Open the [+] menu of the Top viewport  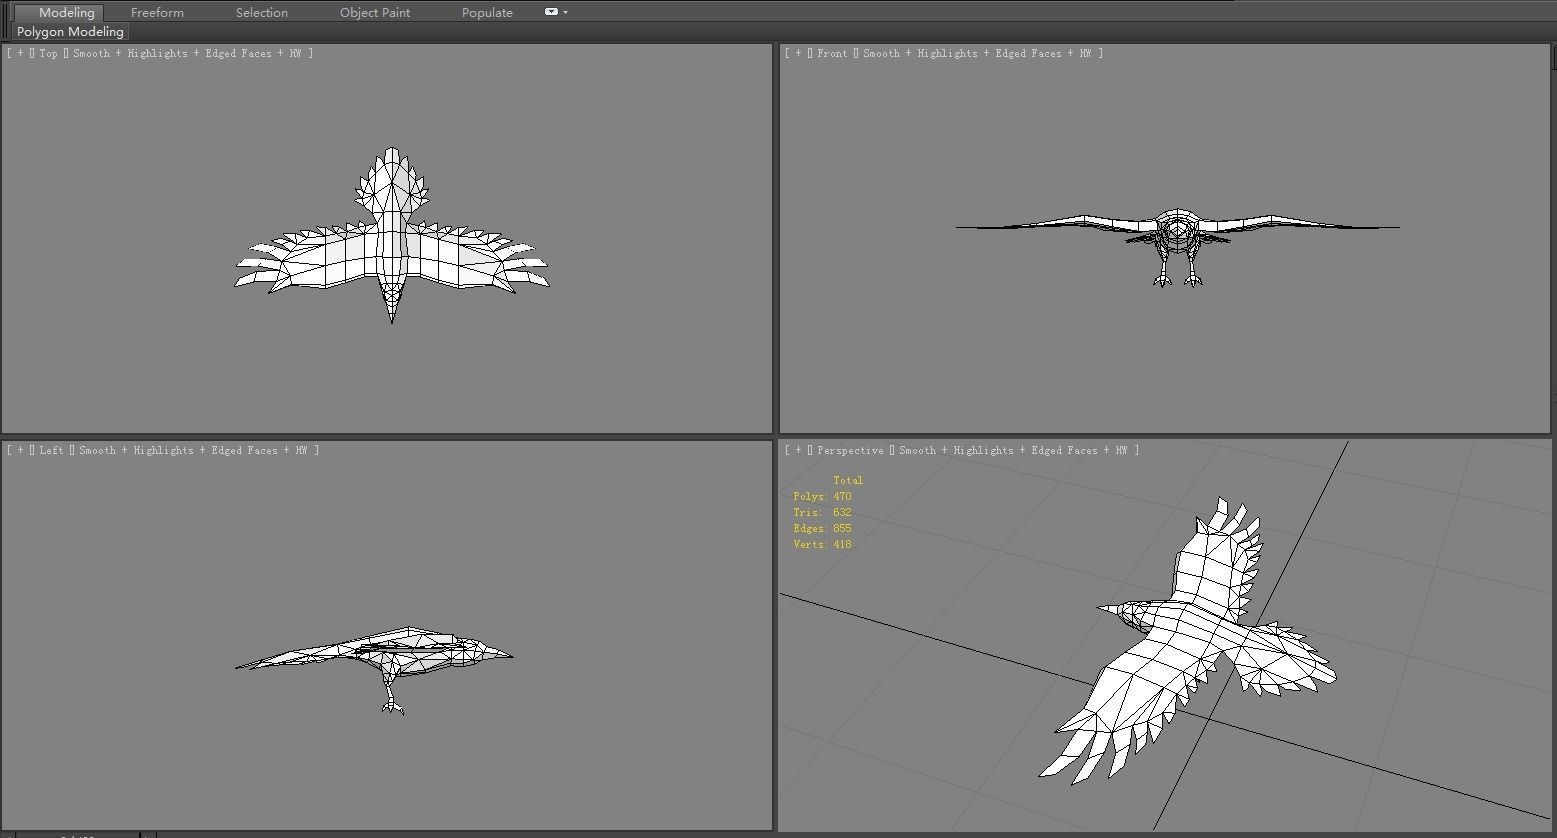[20, 53]
